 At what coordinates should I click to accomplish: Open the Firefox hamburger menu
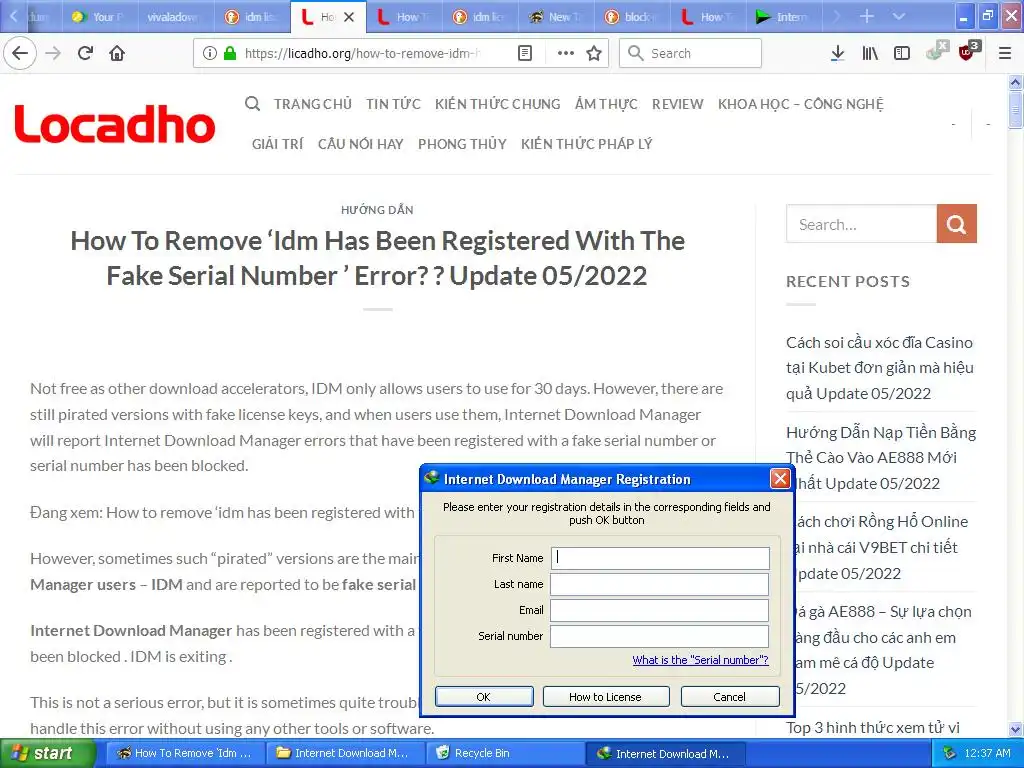click(x=1005, y=53)
